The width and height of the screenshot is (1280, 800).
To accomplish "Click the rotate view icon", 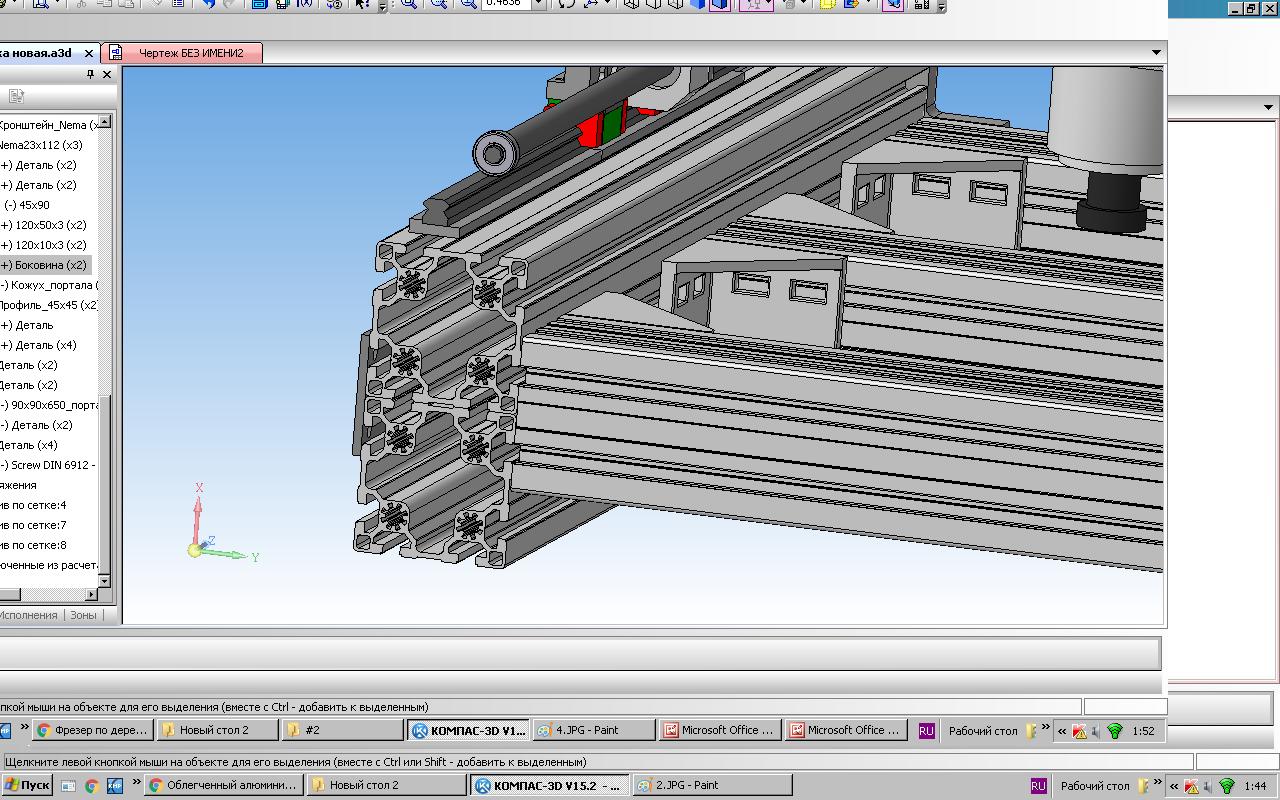I will (567, 4).
